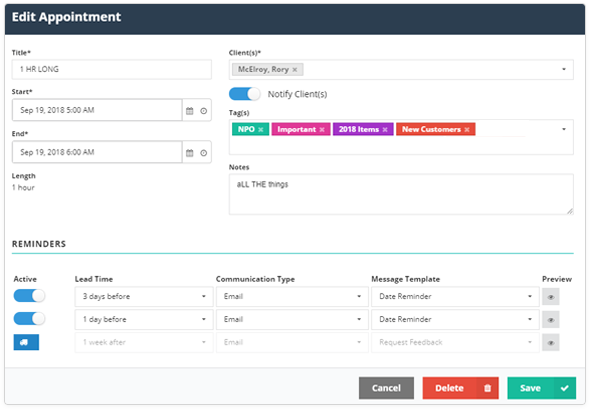Click the red Delete button
Viewport: 591px width, 411px height.
click(x=461, y=388)
